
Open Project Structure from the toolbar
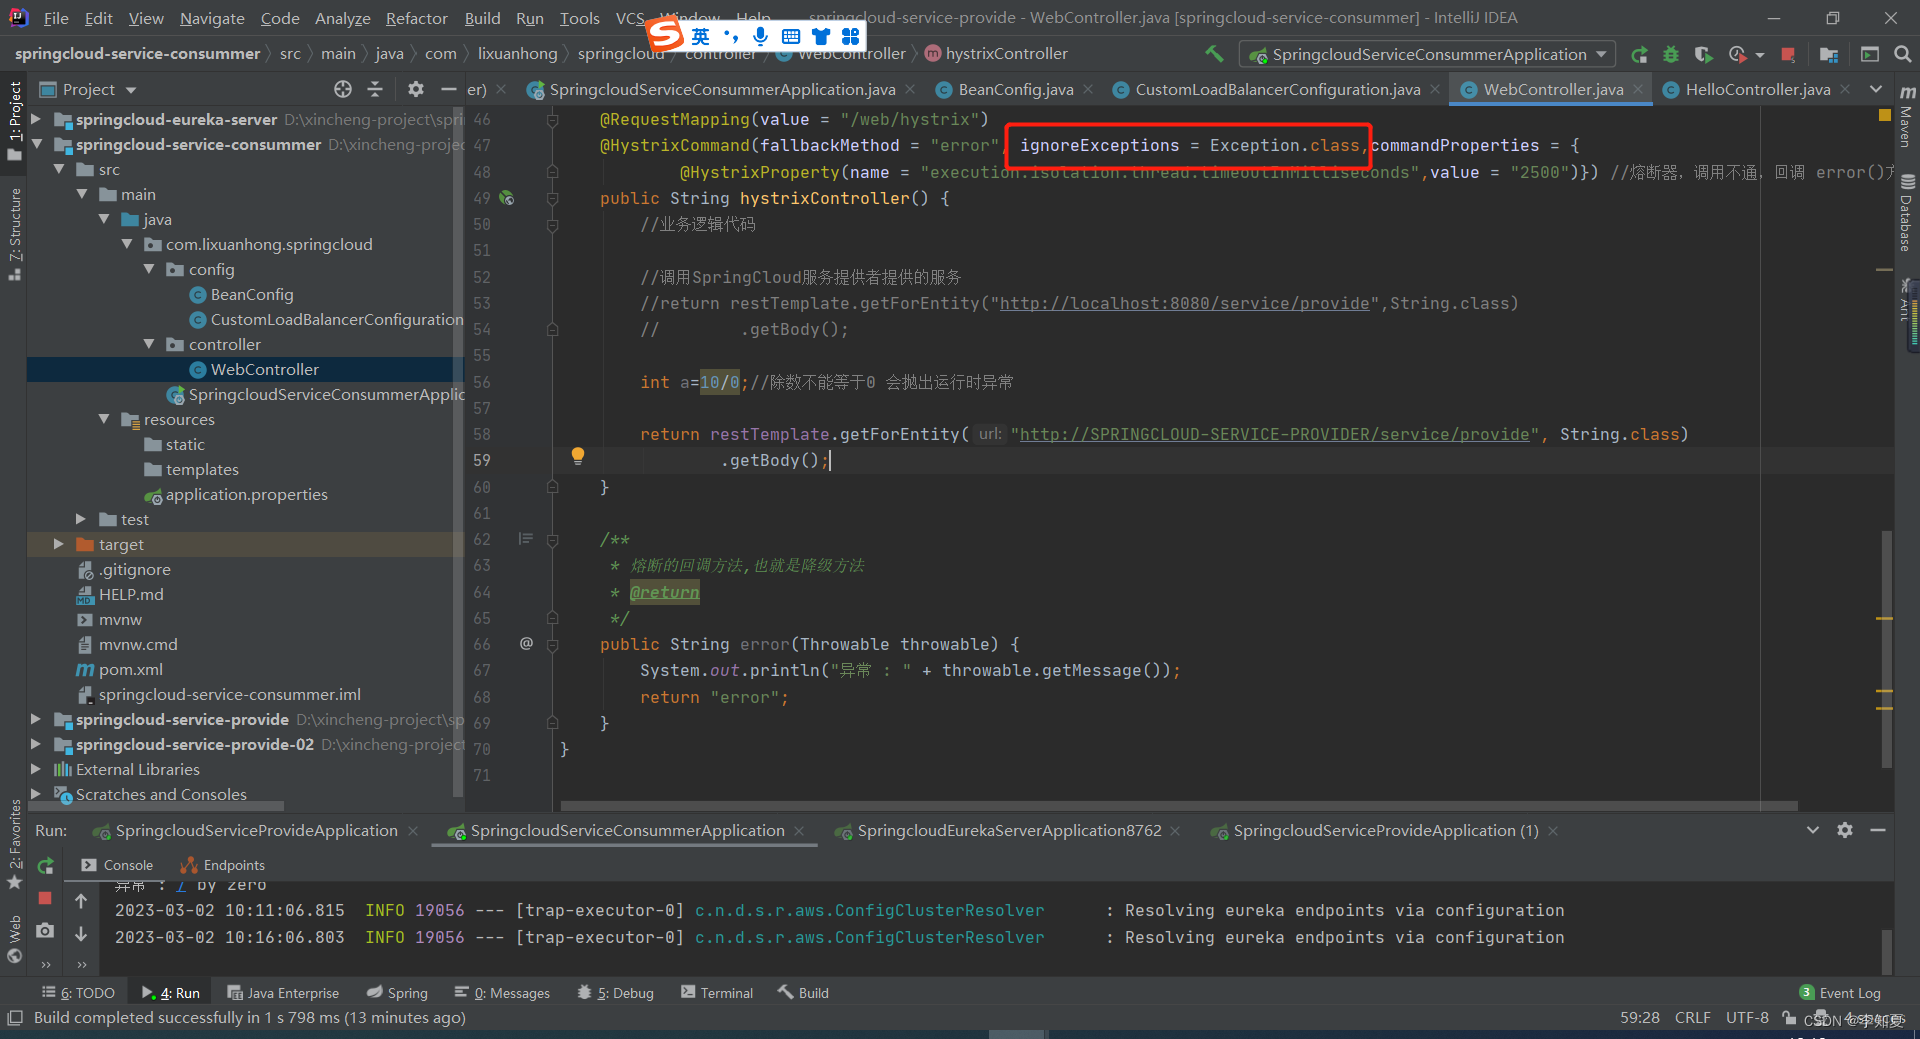(1829, 54)
